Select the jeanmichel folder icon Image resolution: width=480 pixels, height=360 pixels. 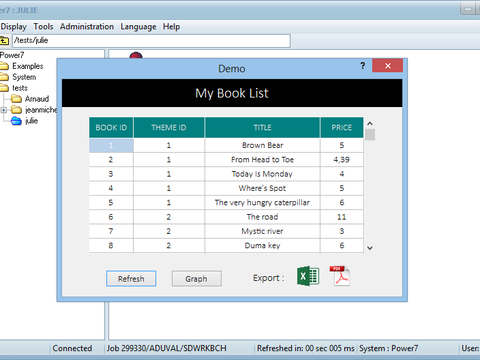pos(16,110)
